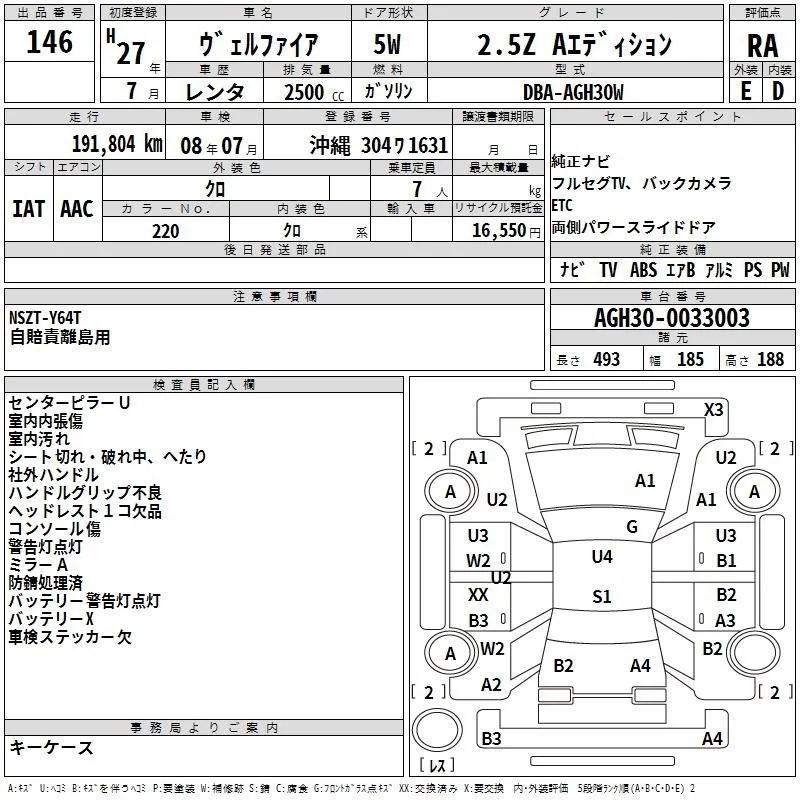The width and height of the screenshot is (800, 800).
Task: Click the U4 roof dent mark
Action: 601,556
